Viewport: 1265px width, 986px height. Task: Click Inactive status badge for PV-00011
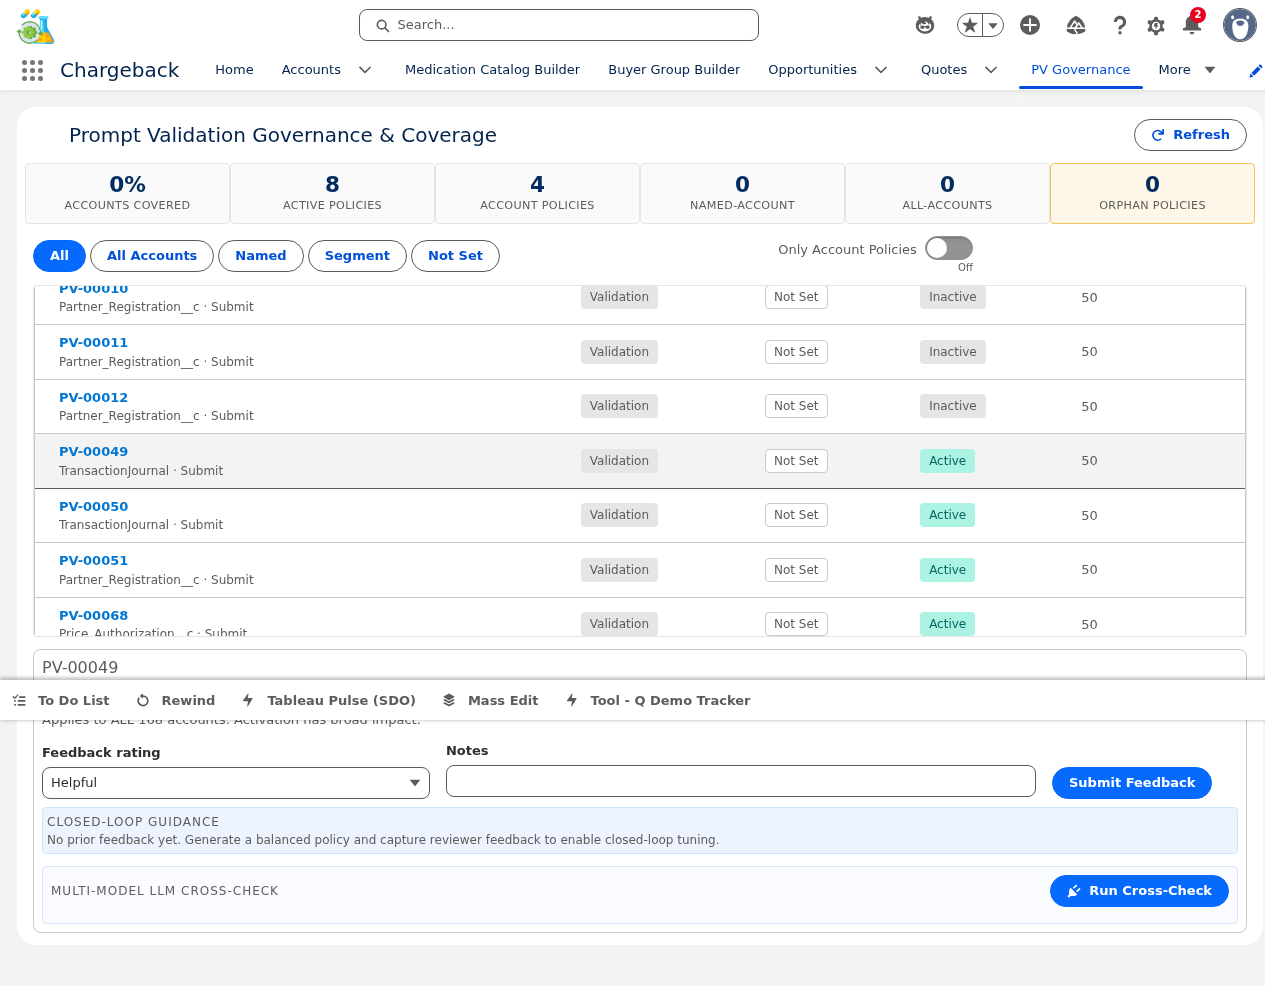(x=952, y=352)
